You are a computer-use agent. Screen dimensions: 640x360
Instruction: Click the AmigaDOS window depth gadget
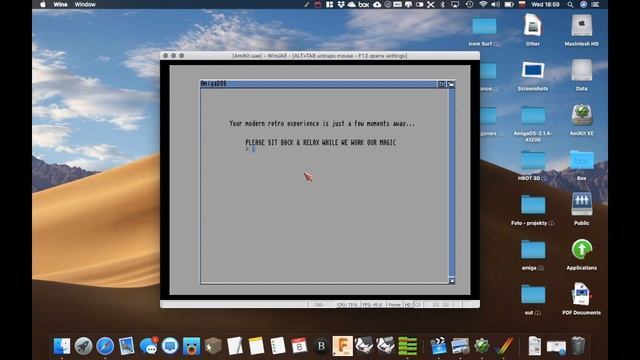[451, 84]
